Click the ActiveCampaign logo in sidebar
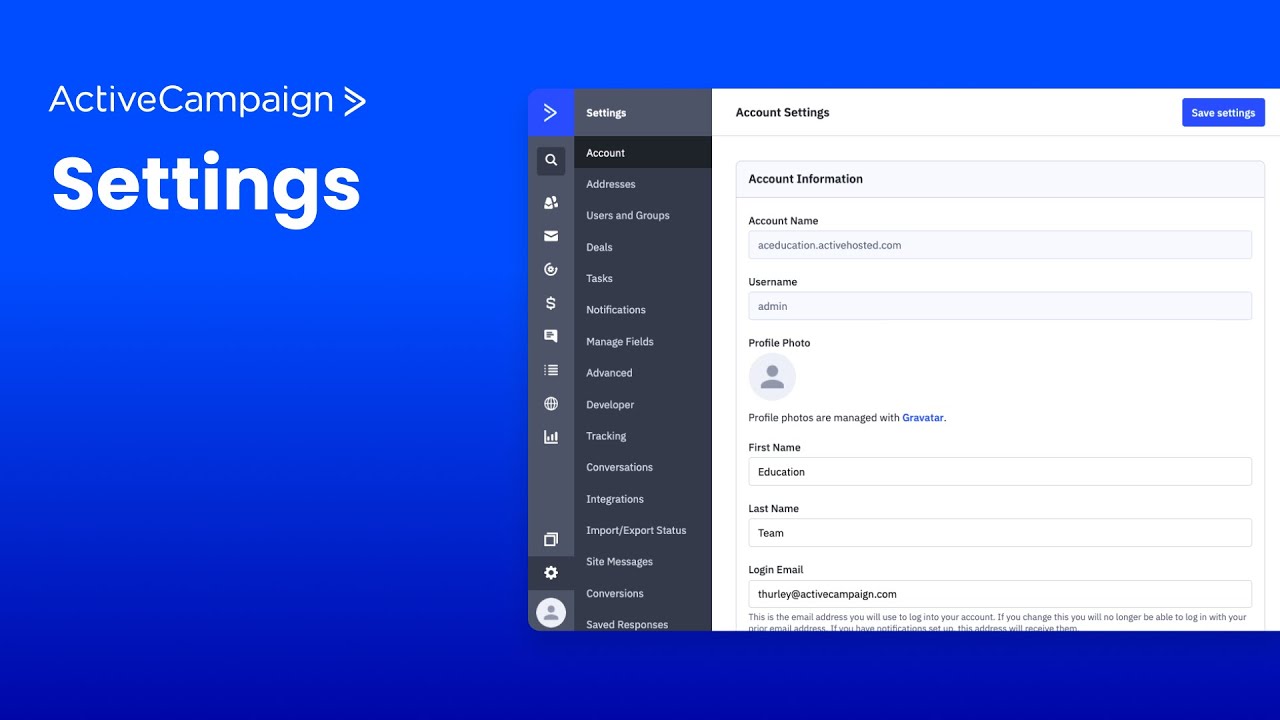The width and height of the screenshot is (1280, 720). [x=551, y=113]
